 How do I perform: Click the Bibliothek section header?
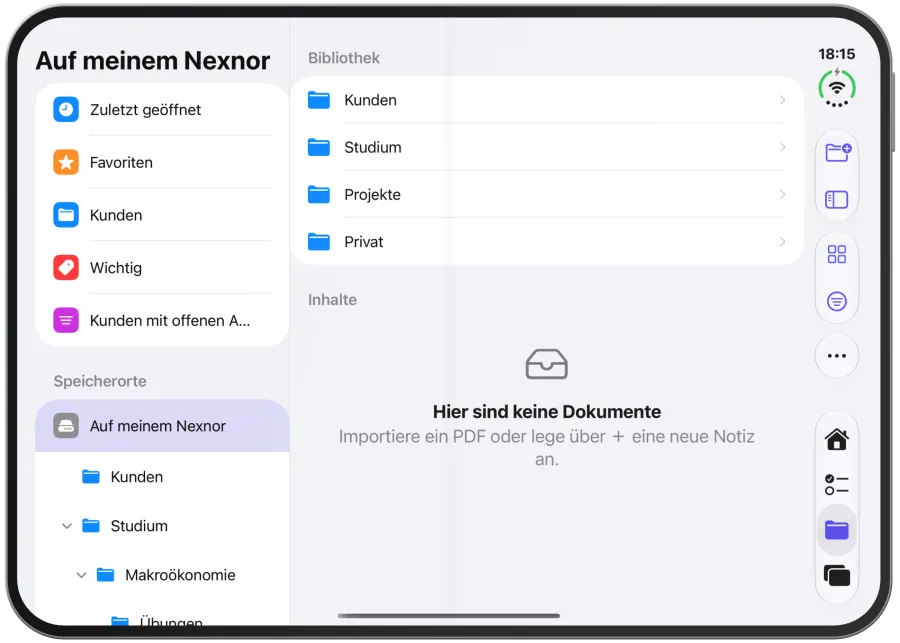(344, 58)
